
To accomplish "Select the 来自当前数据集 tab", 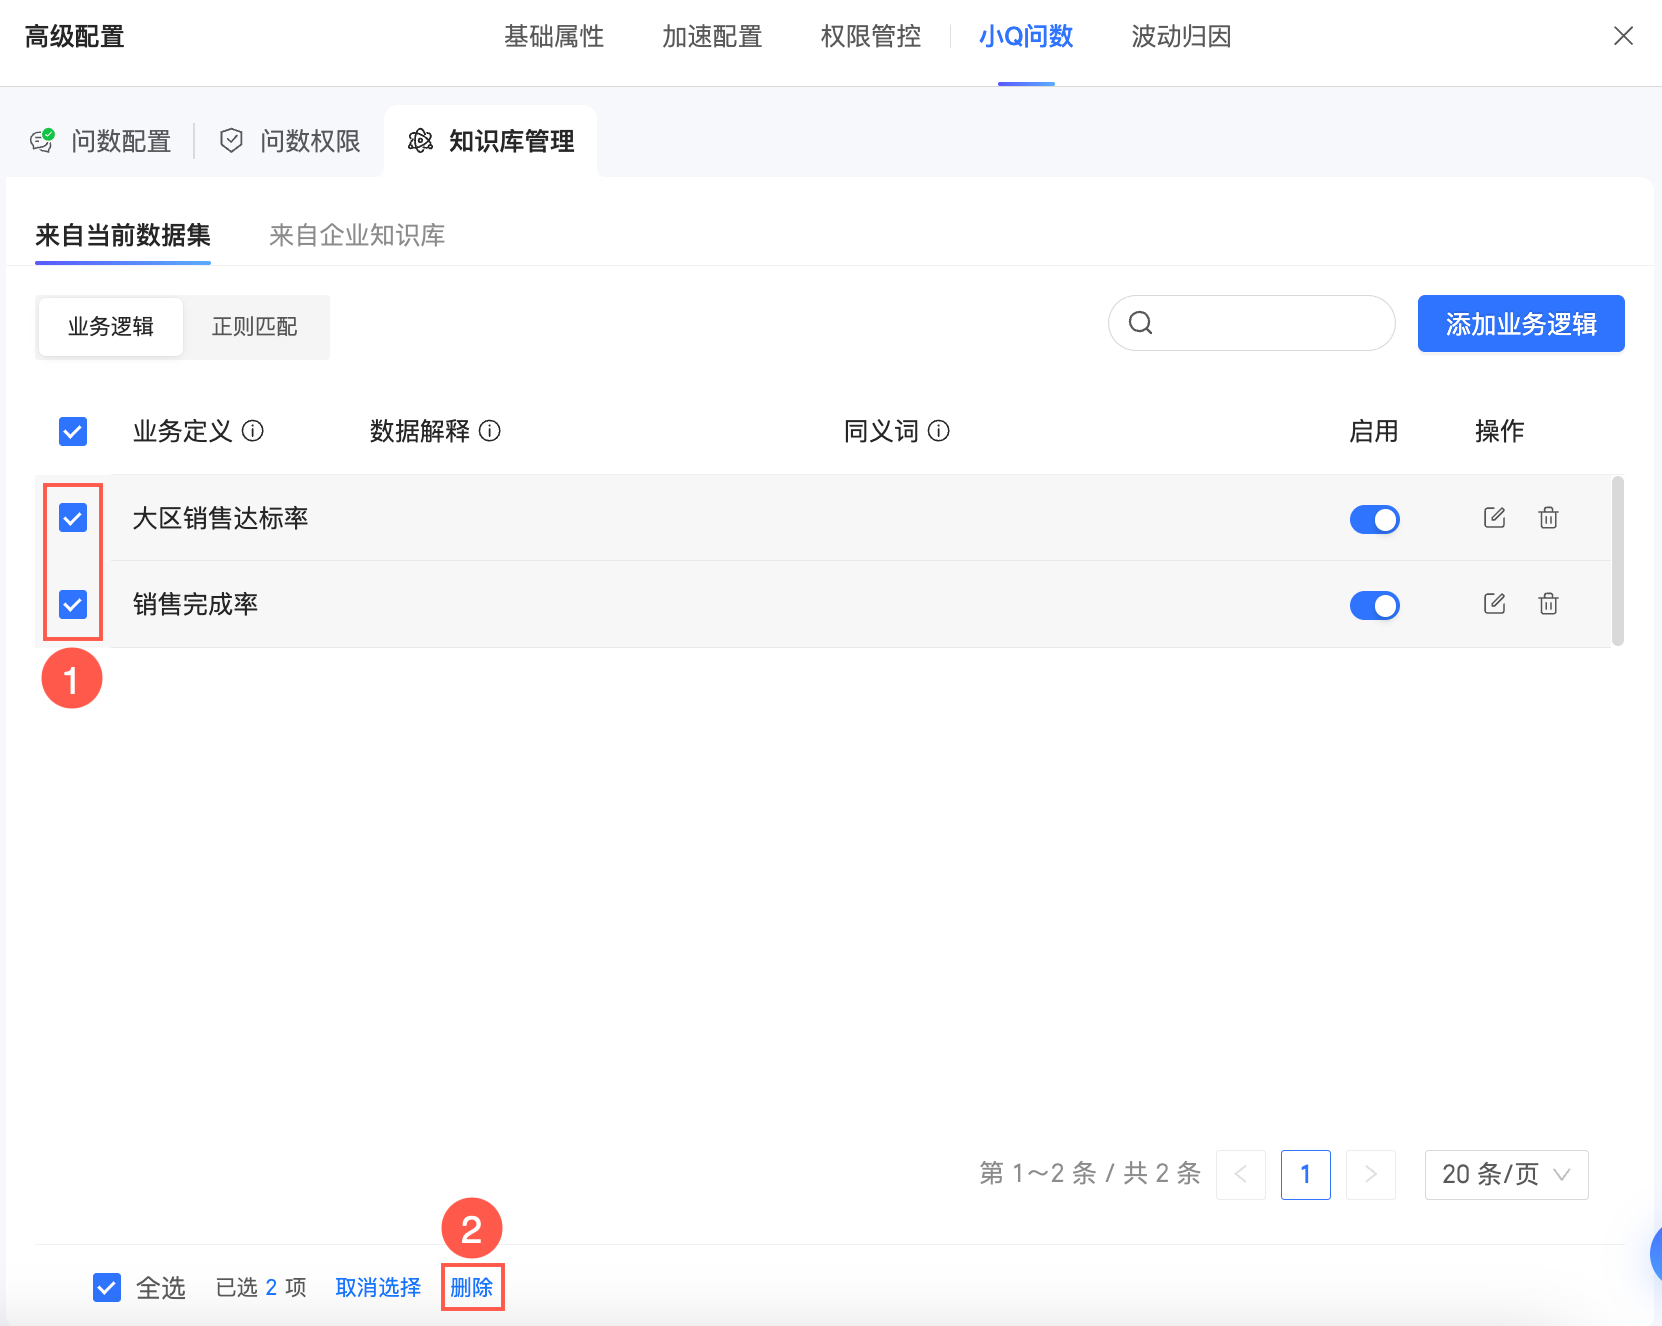I will (123, 235).
